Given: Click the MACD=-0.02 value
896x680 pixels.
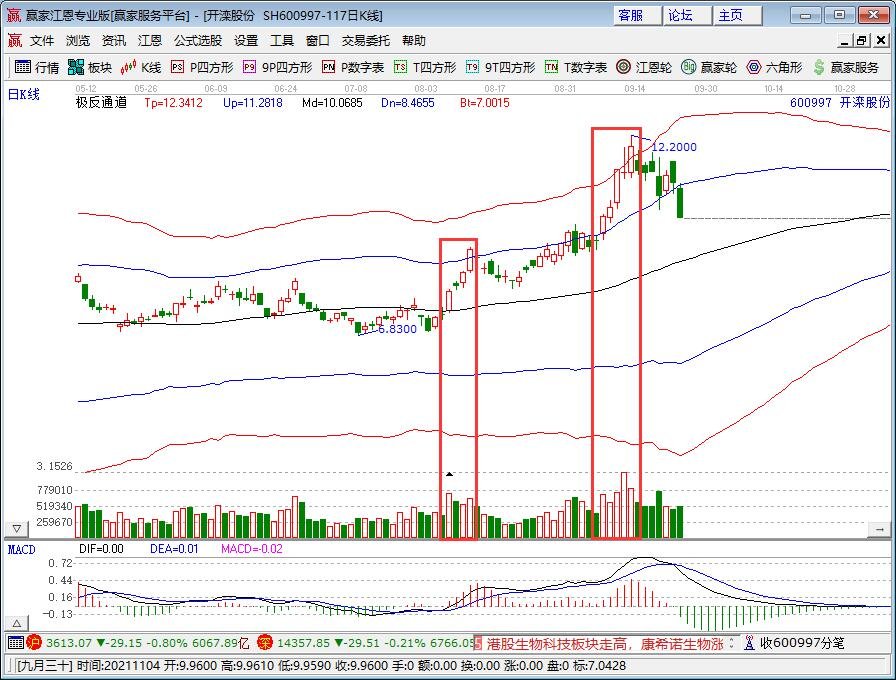Looking at the screenshot, I should 252,549.
